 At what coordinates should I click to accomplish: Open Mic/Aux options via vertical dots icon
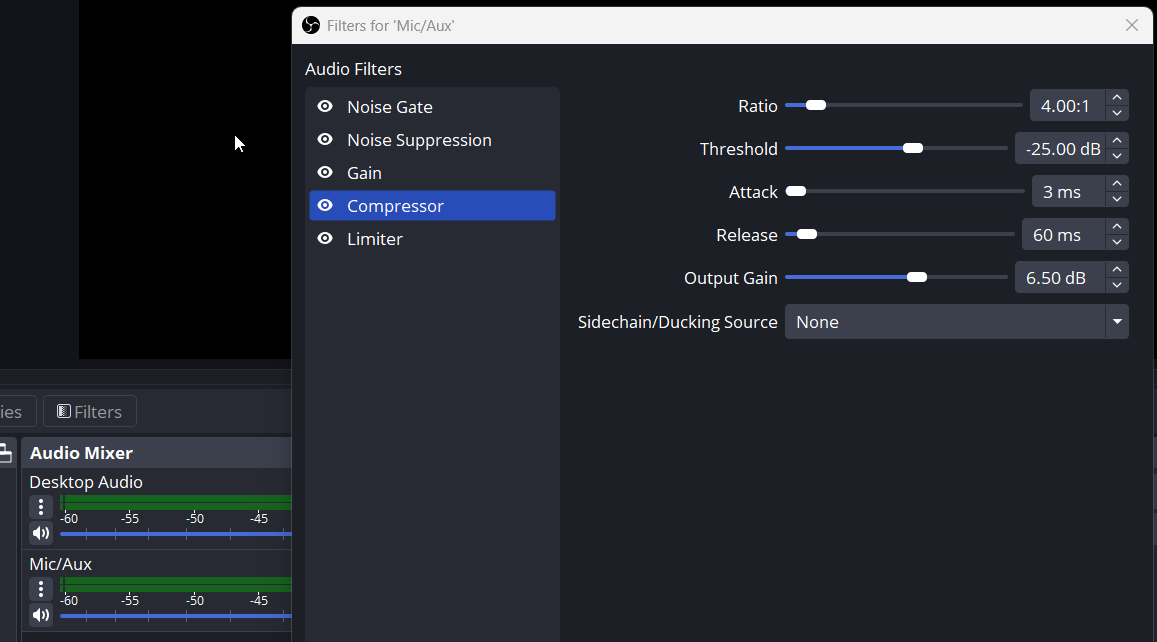pyautogui.click(x=40, y=589)
